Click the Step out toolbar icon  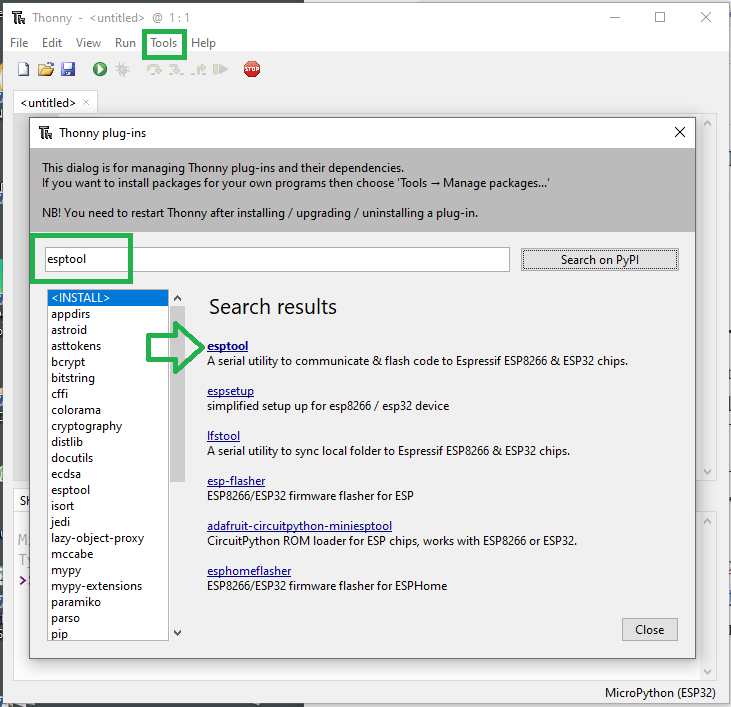point(199,69)
